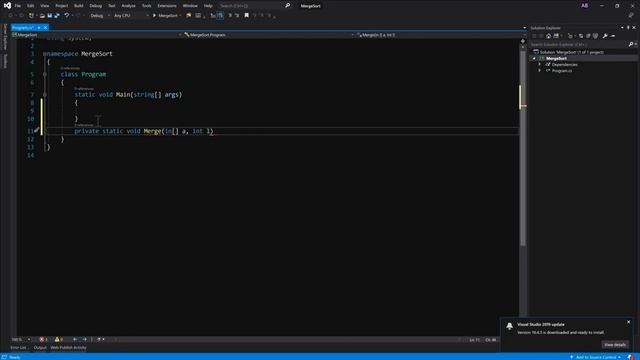Collapse the Main method code region
The width and height of the screenshot is (640, 360).
point(45,95)
